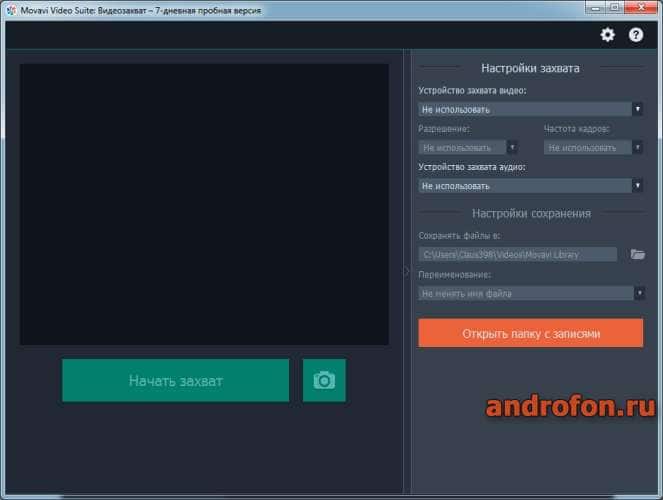Click the Movavi app icon in title bar
Viewport: 663px width, 500px height.
click(x=11, y=10)
